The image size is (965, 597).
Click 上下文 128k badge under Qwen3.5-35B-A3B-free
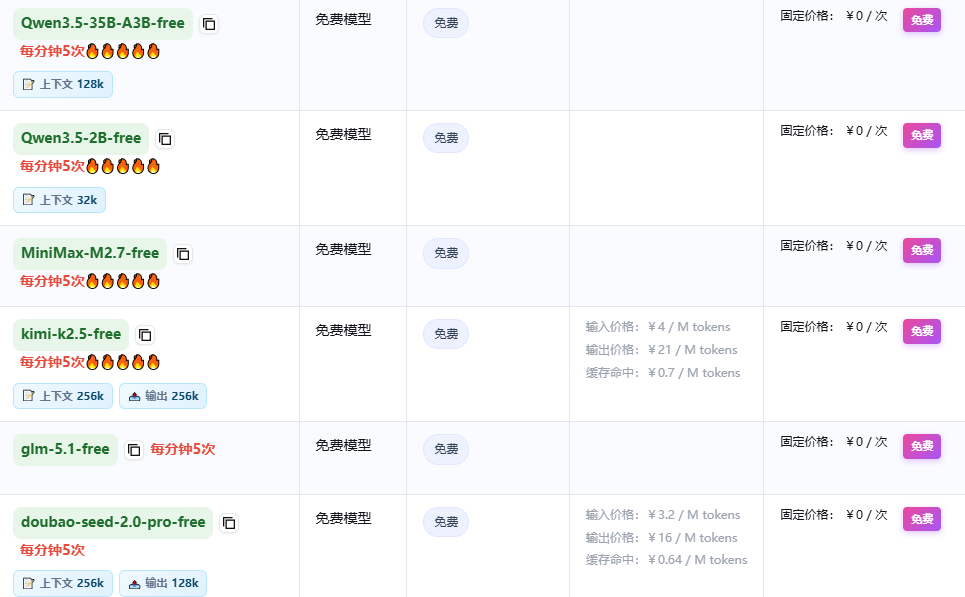click(63, 84)
